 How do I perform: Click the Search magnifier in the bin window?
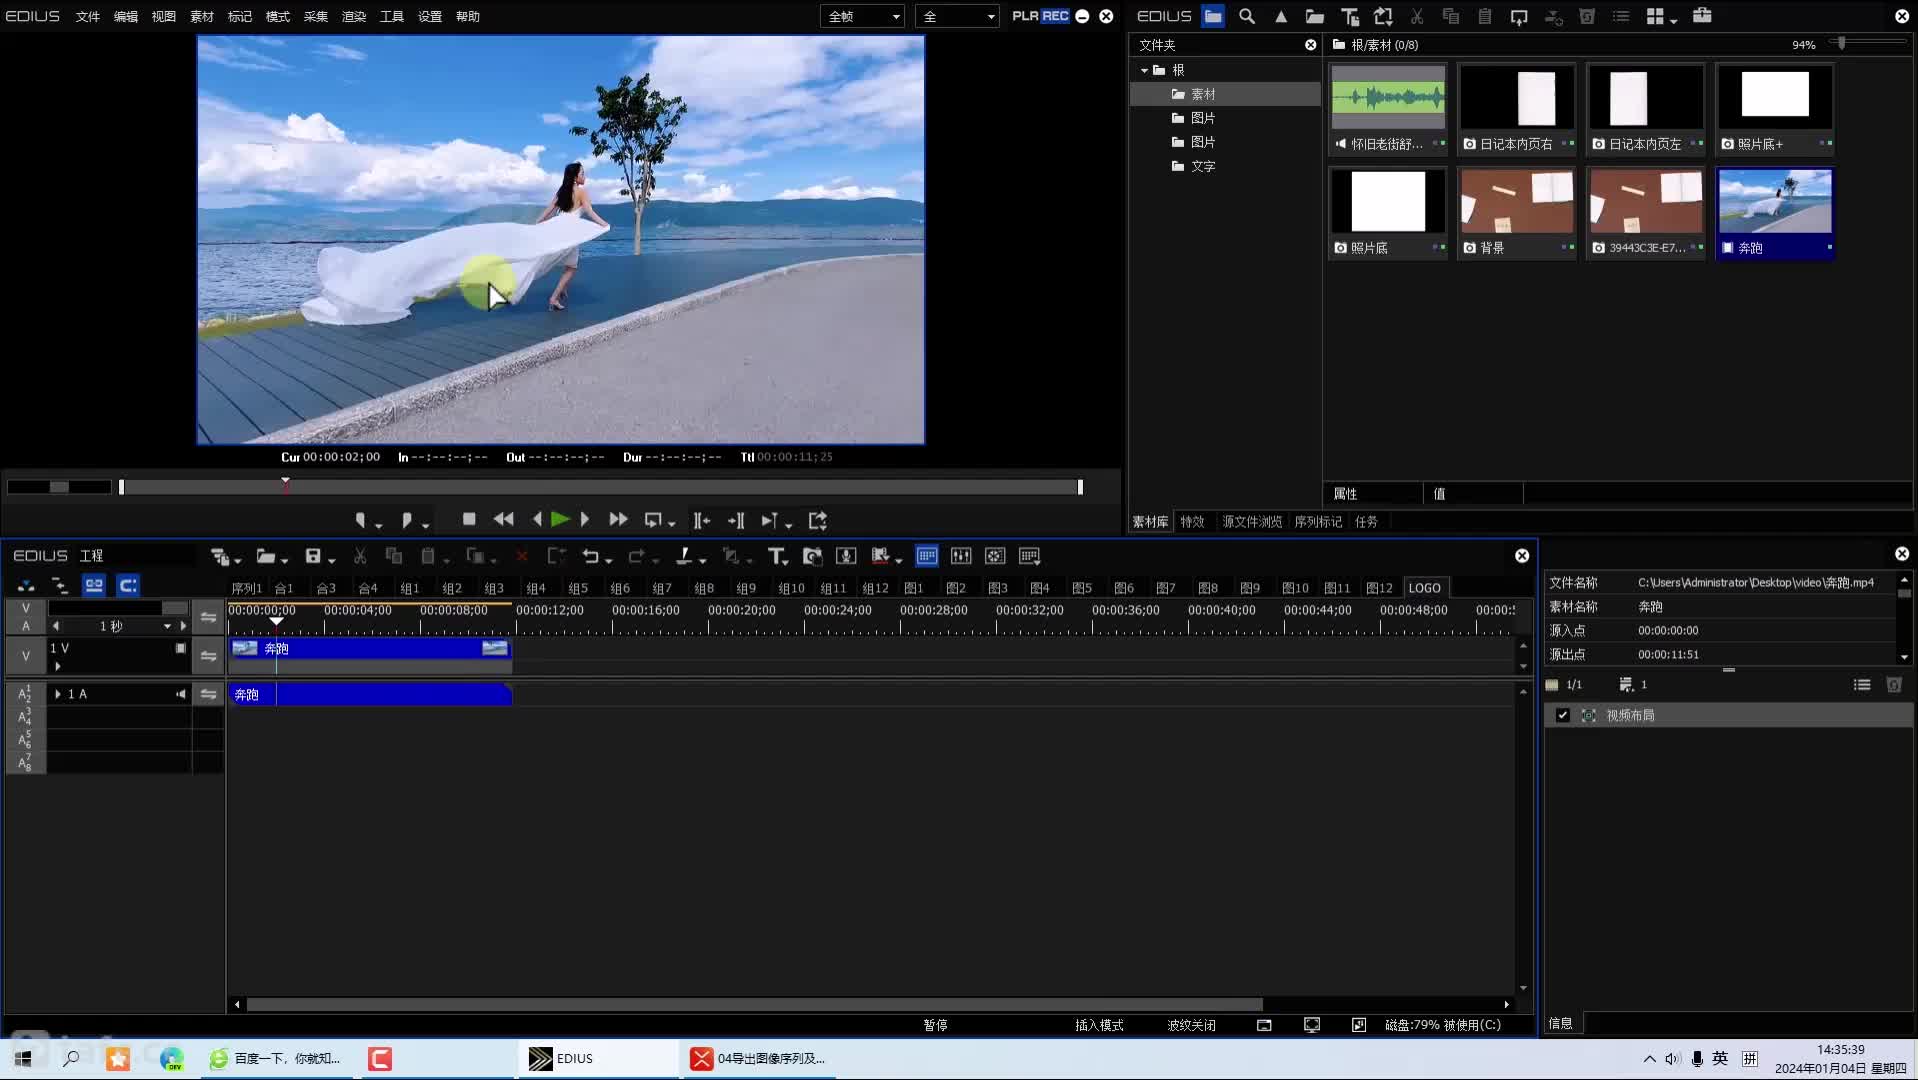pos(1247,16)
